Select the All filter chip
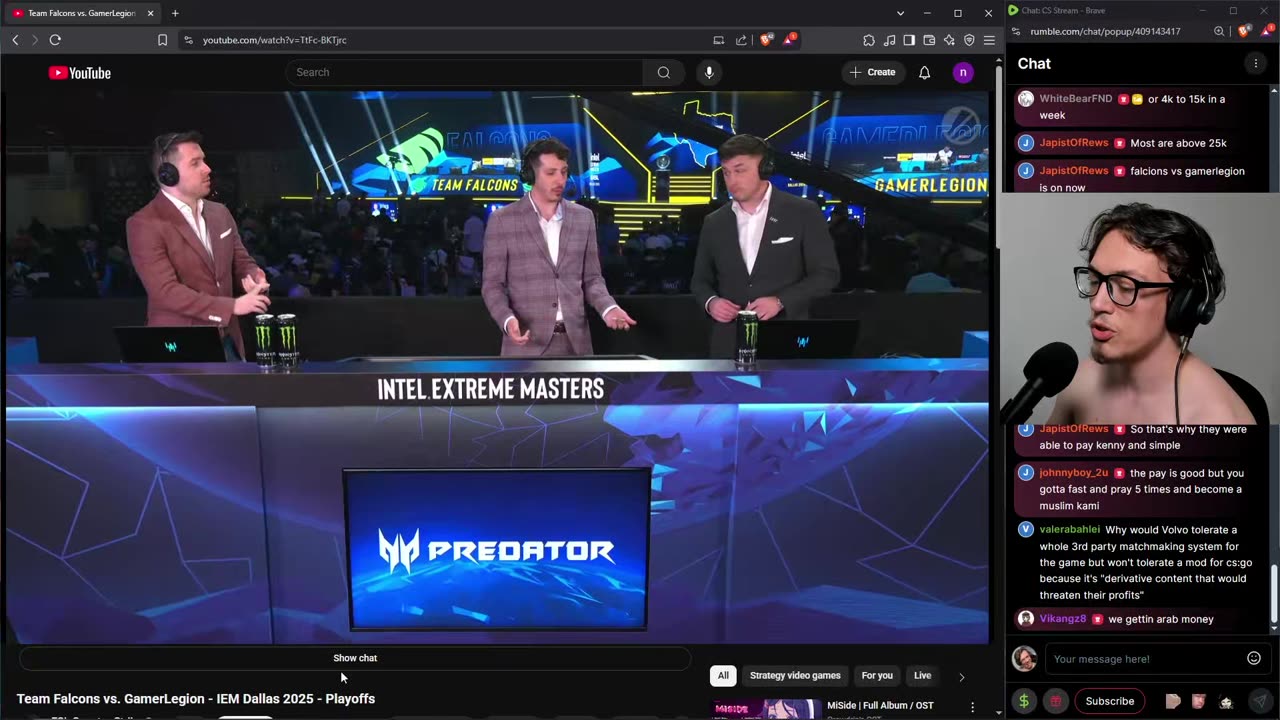The height and width of the screenshot is (720, 1280). (723, 675)
